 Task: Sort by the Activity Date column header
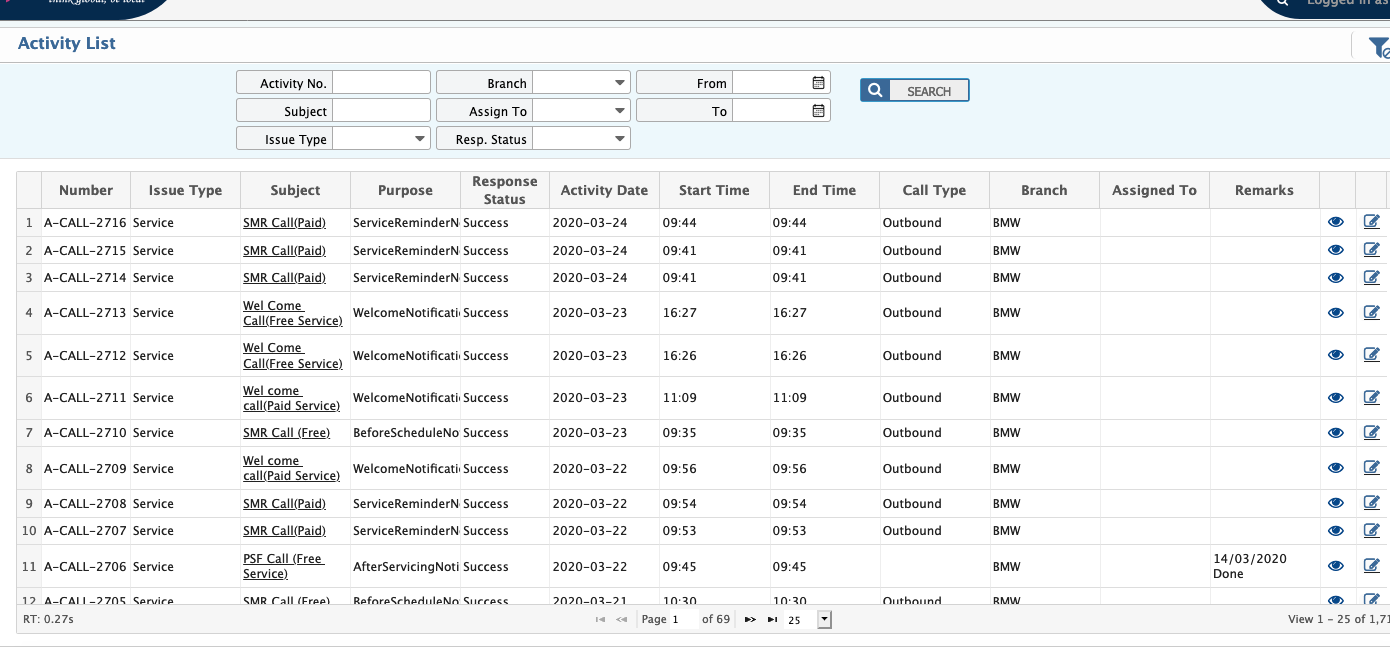(x=604, y=190)
